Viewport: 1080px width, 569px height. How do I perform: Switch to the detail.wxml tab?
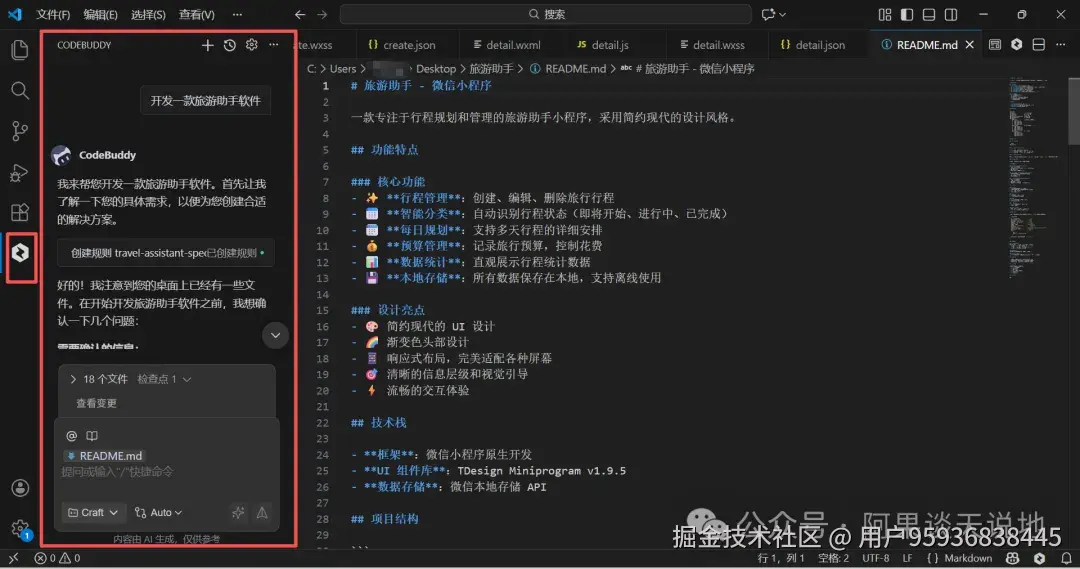pos(512,45)
